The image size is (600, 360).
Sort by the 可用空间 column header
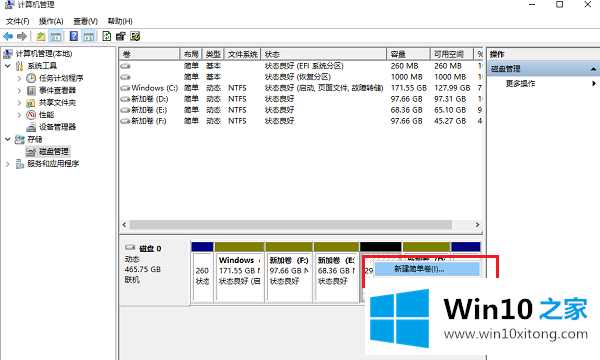coord(452,54)
